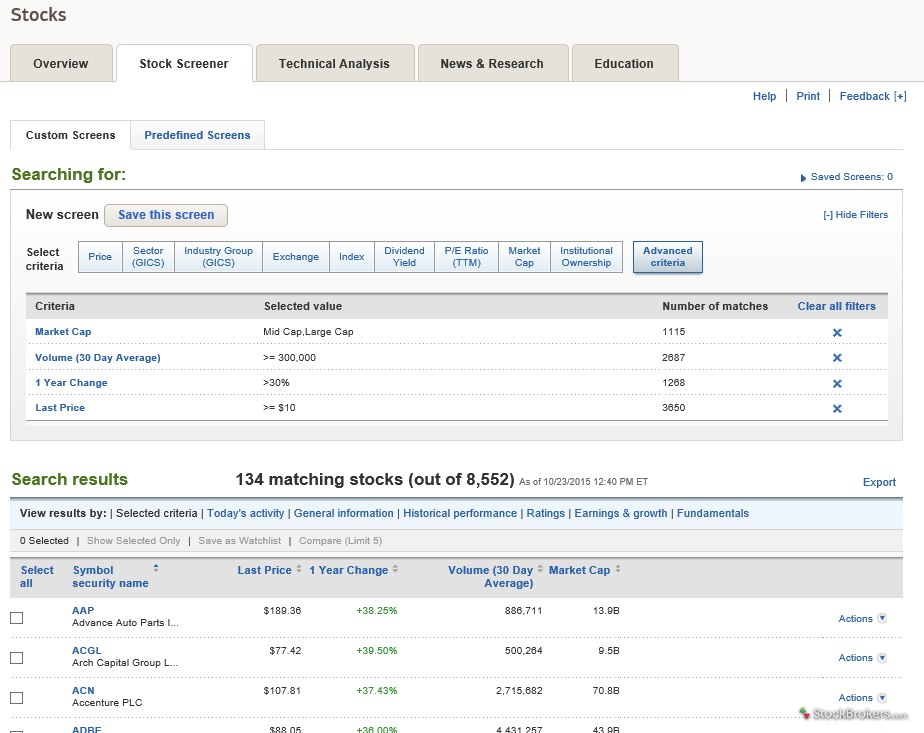The height and width of the screenshot is (733, 924).
Task: Sort by Symbol column arrows
Action: click(155, 568)
